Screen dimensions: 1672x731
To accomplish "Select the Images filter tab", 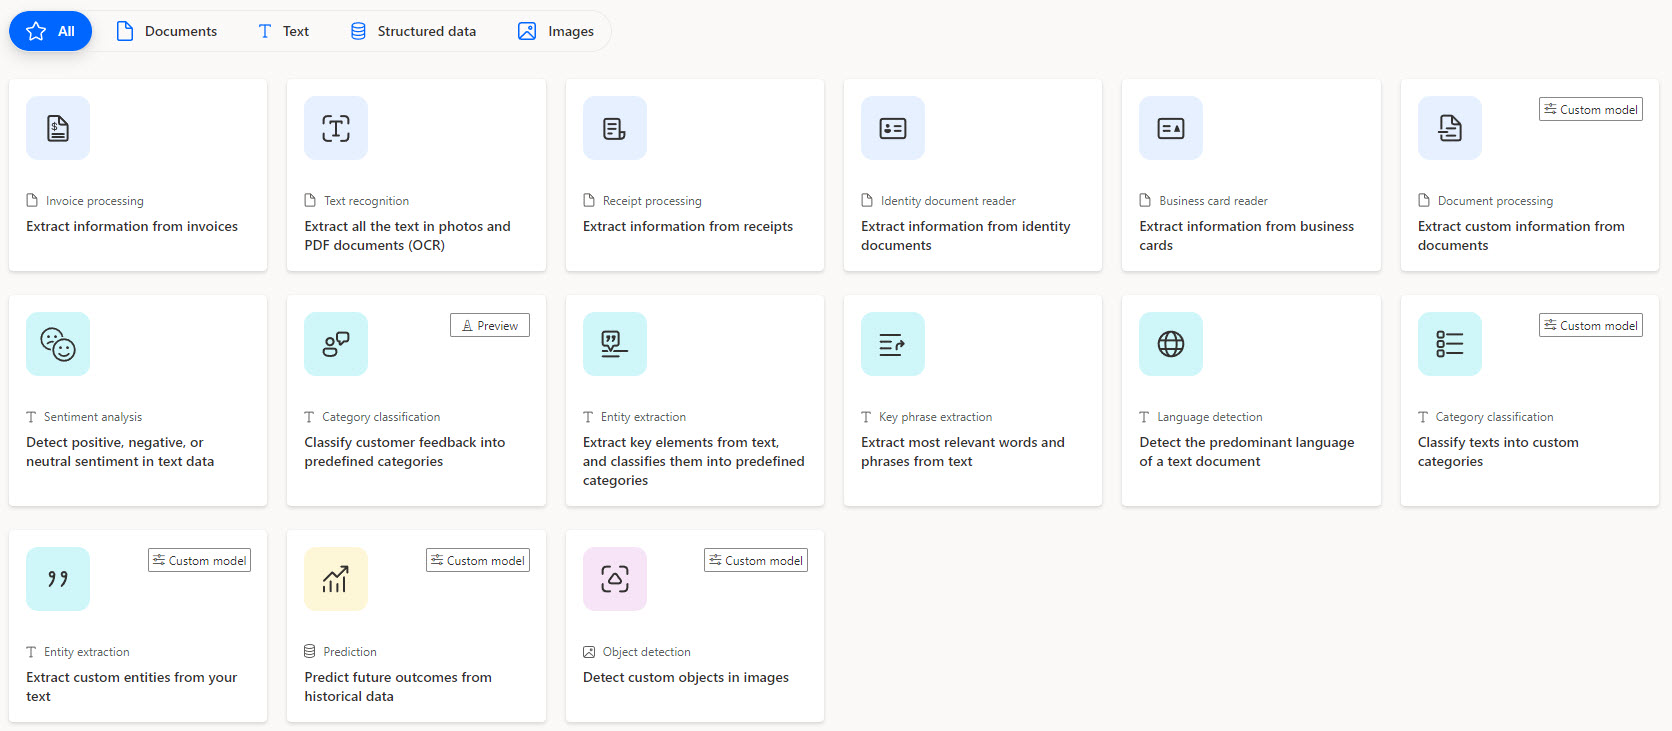I will tap(556, 31).
